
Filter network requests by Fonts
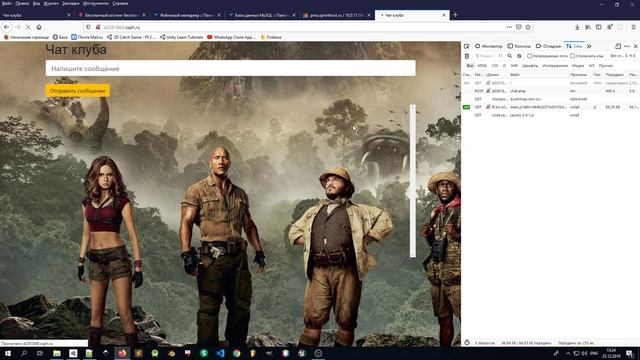530,66
